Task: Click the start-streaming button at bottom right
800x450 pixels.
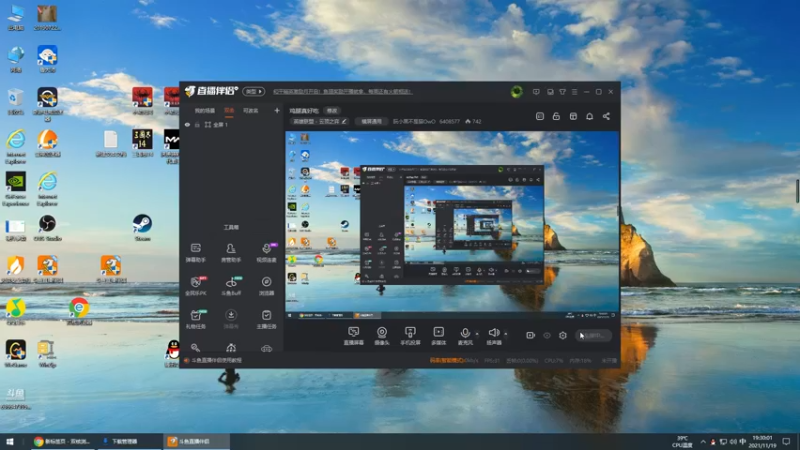Action: coord(593,335)
